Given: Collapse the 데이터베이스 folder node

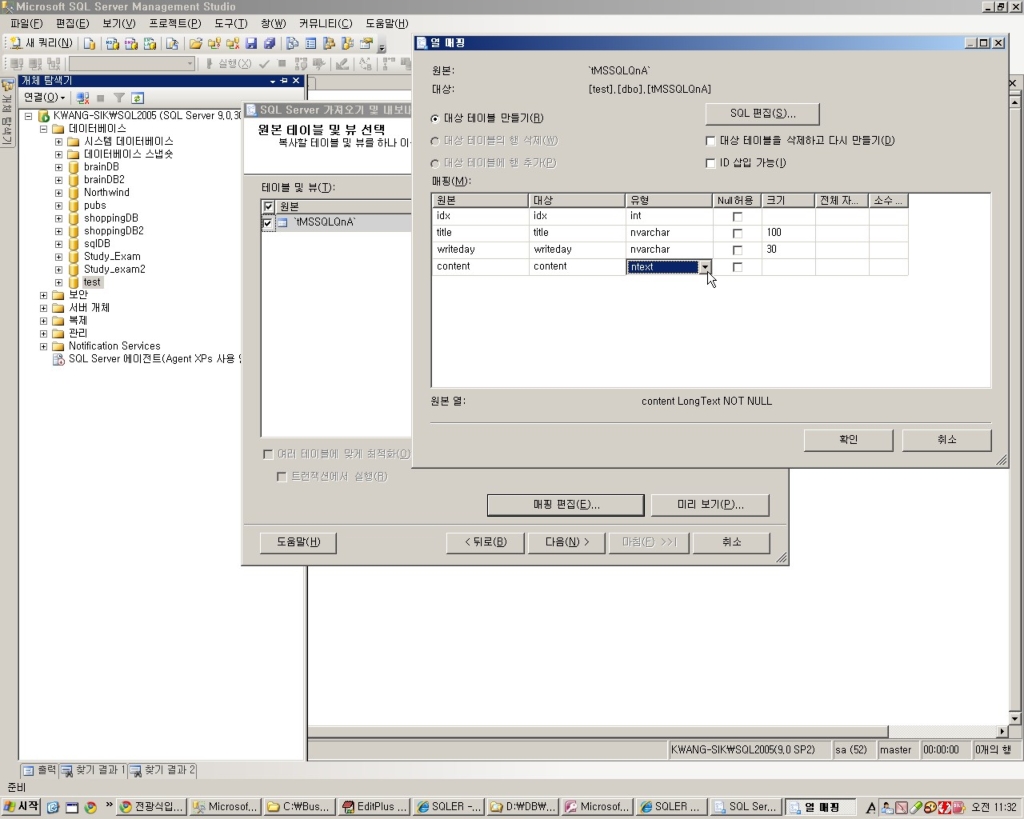Looking at the screenshot, I should tap(44, 129).
